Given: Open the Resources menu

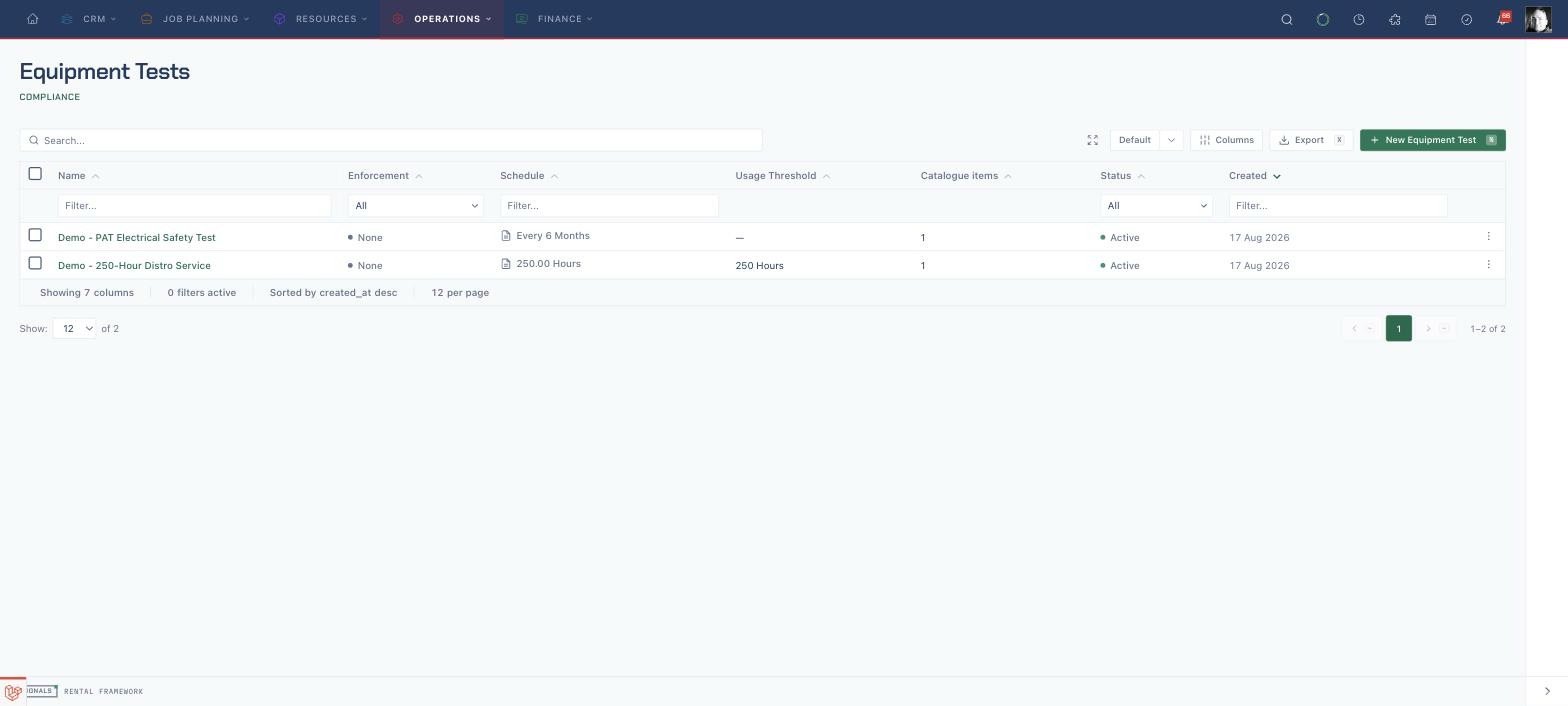Looking at the screenshot, I should pos(321,19).
